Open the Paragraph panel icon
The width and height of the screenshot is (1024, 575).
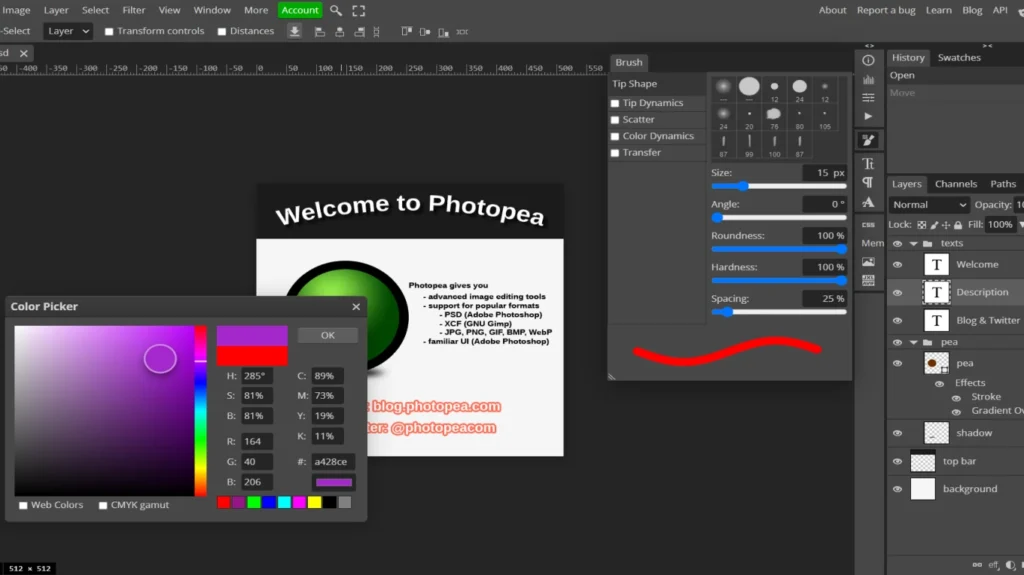[x=868, y=182]
